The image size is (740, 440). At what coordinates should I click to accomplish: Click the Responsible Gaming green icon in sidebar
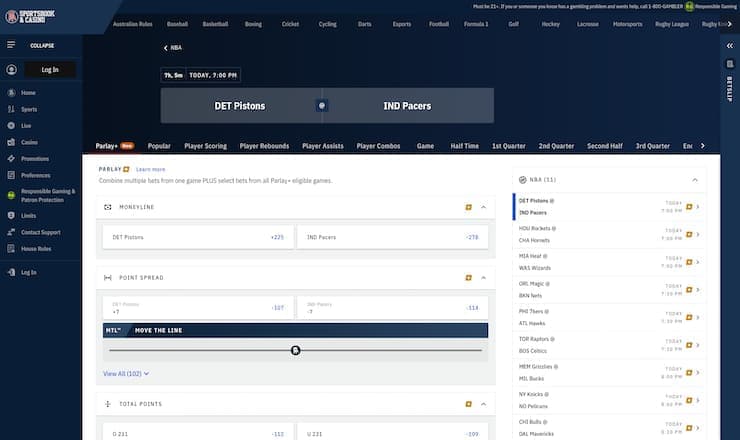coord(11,195)
